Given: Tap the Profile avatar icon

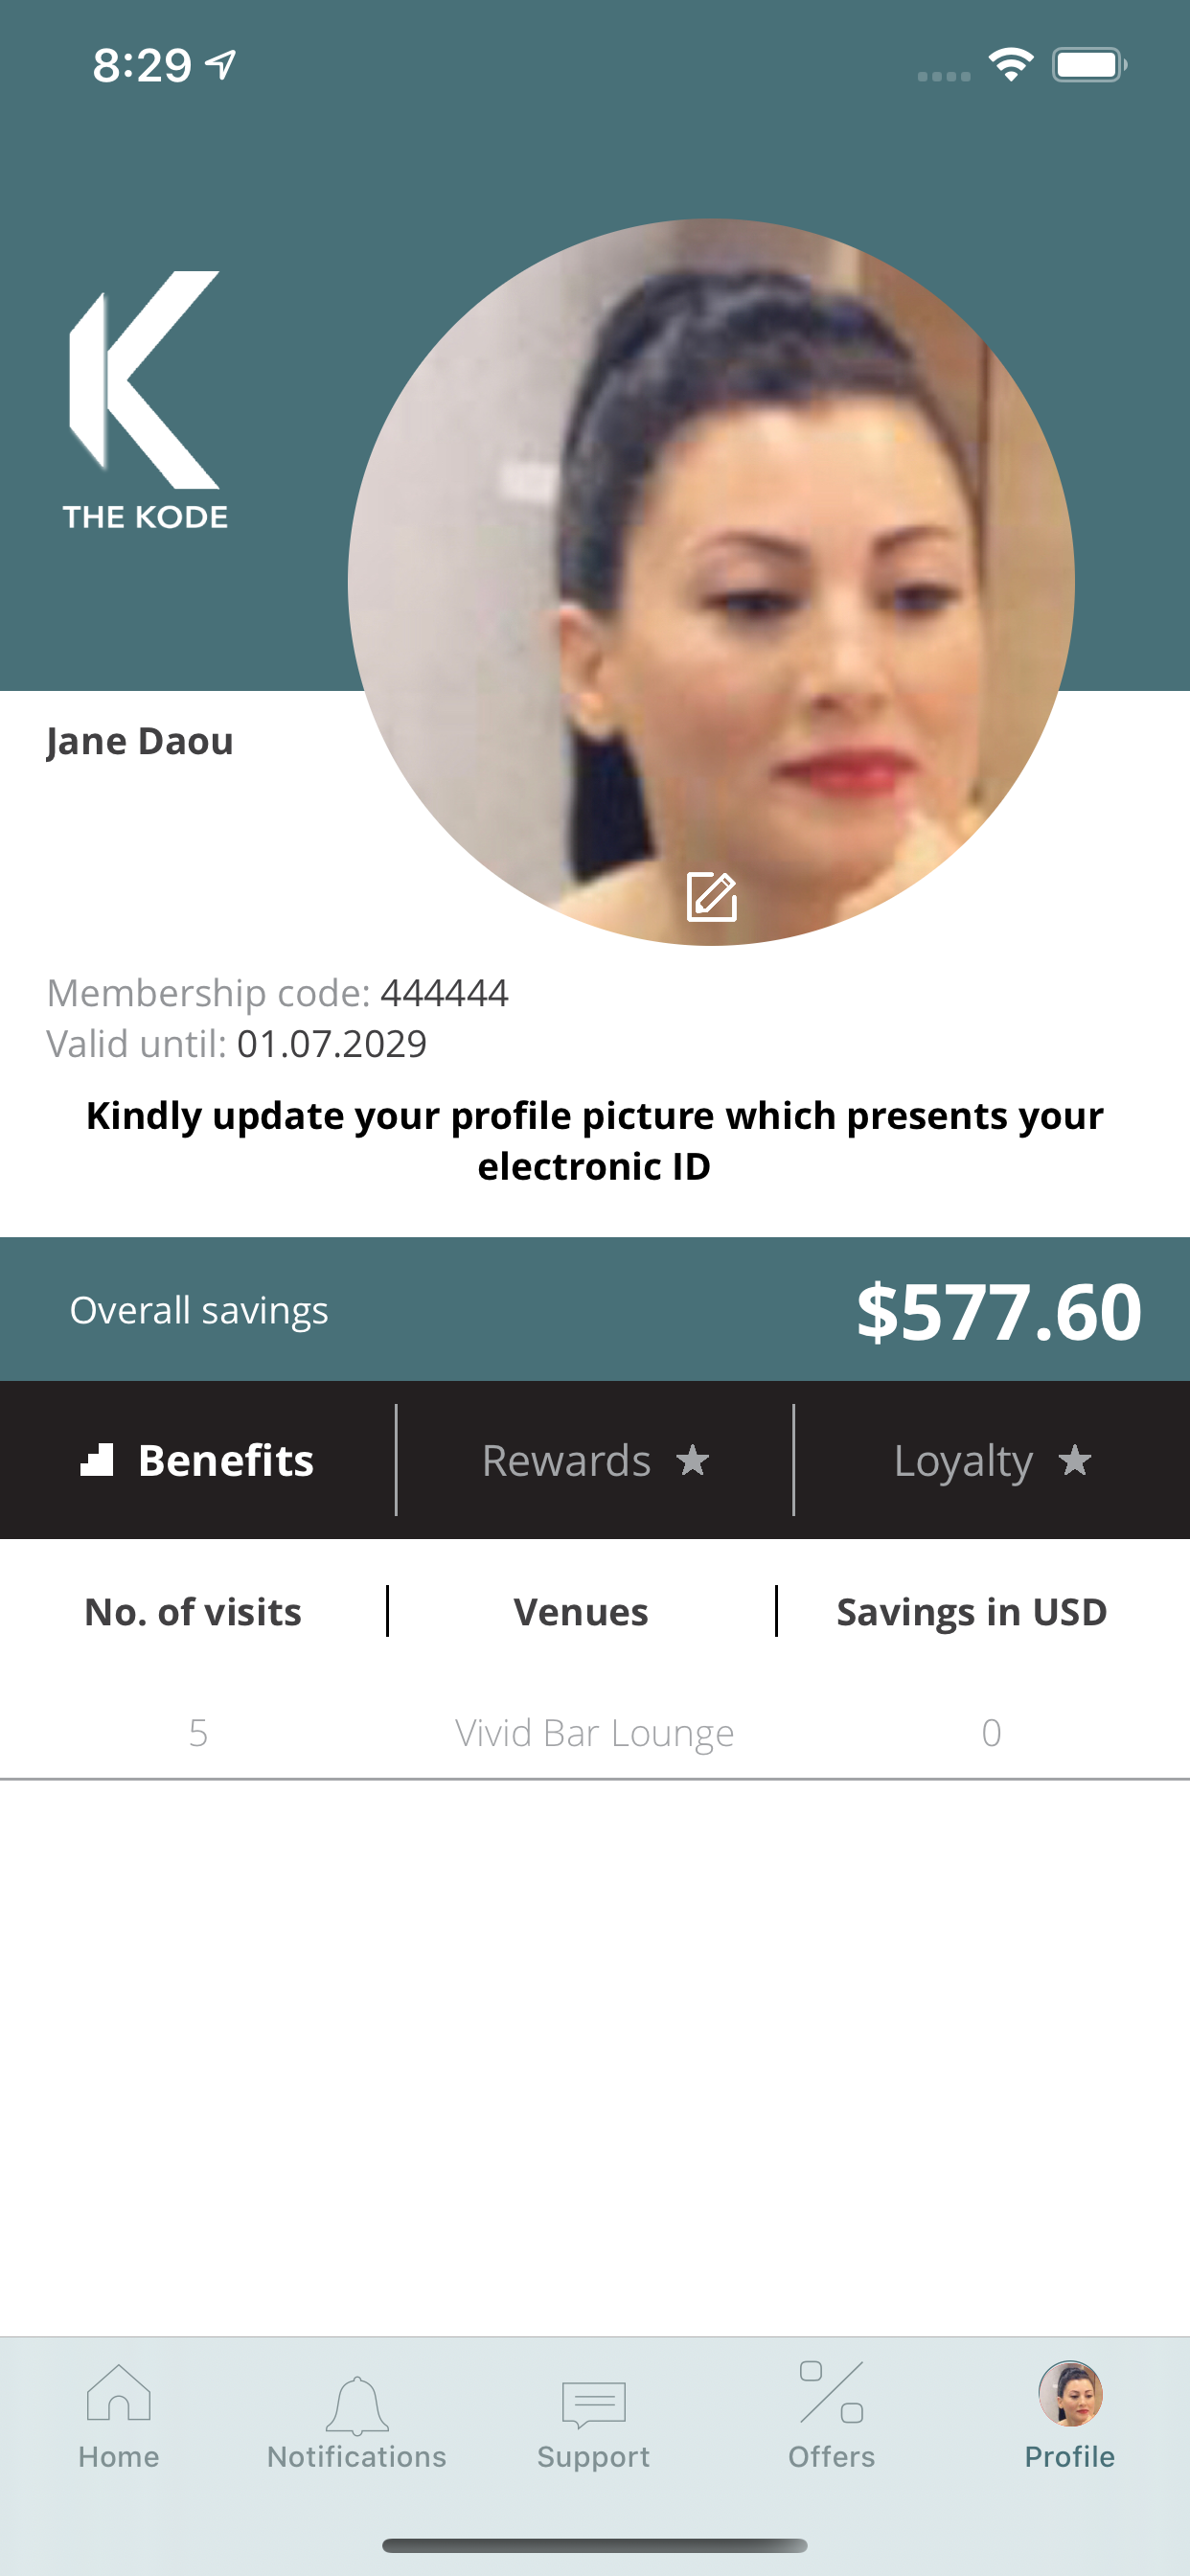Looking at the screenshot, I should [1070, 2394].
